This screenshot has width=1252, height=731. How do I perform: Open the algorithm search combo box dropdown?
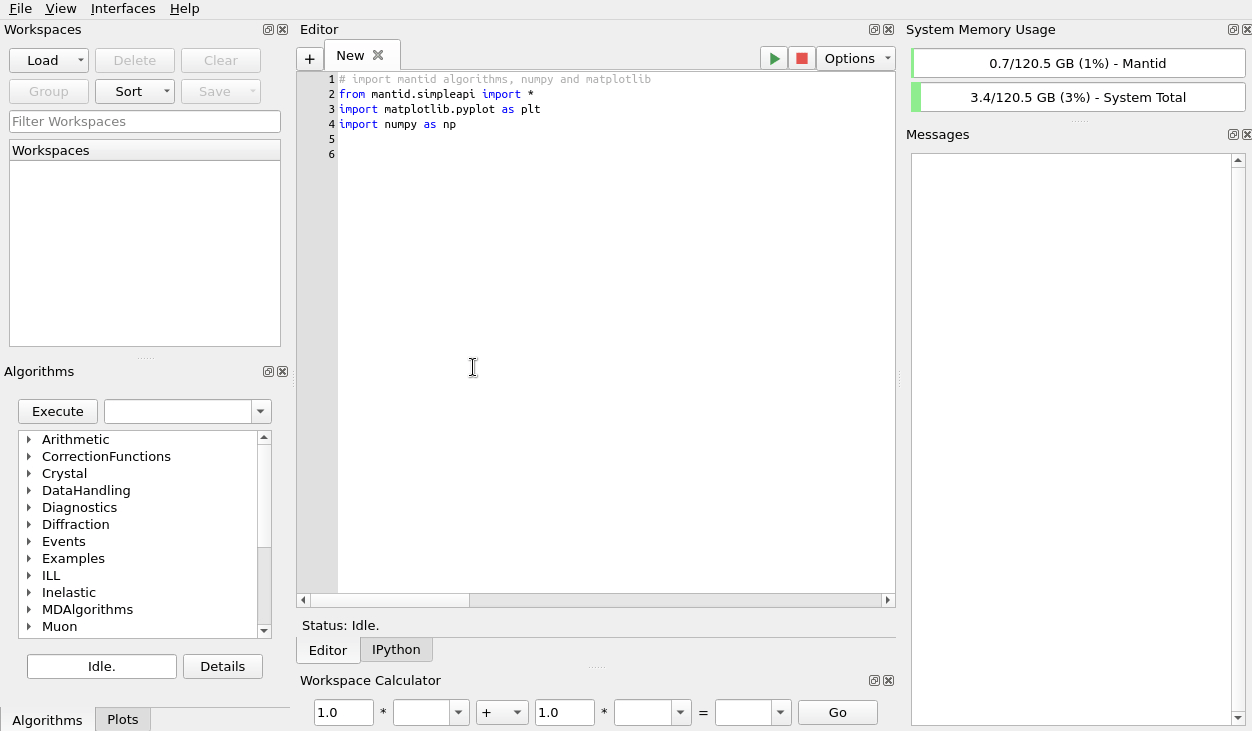(261, 412)
